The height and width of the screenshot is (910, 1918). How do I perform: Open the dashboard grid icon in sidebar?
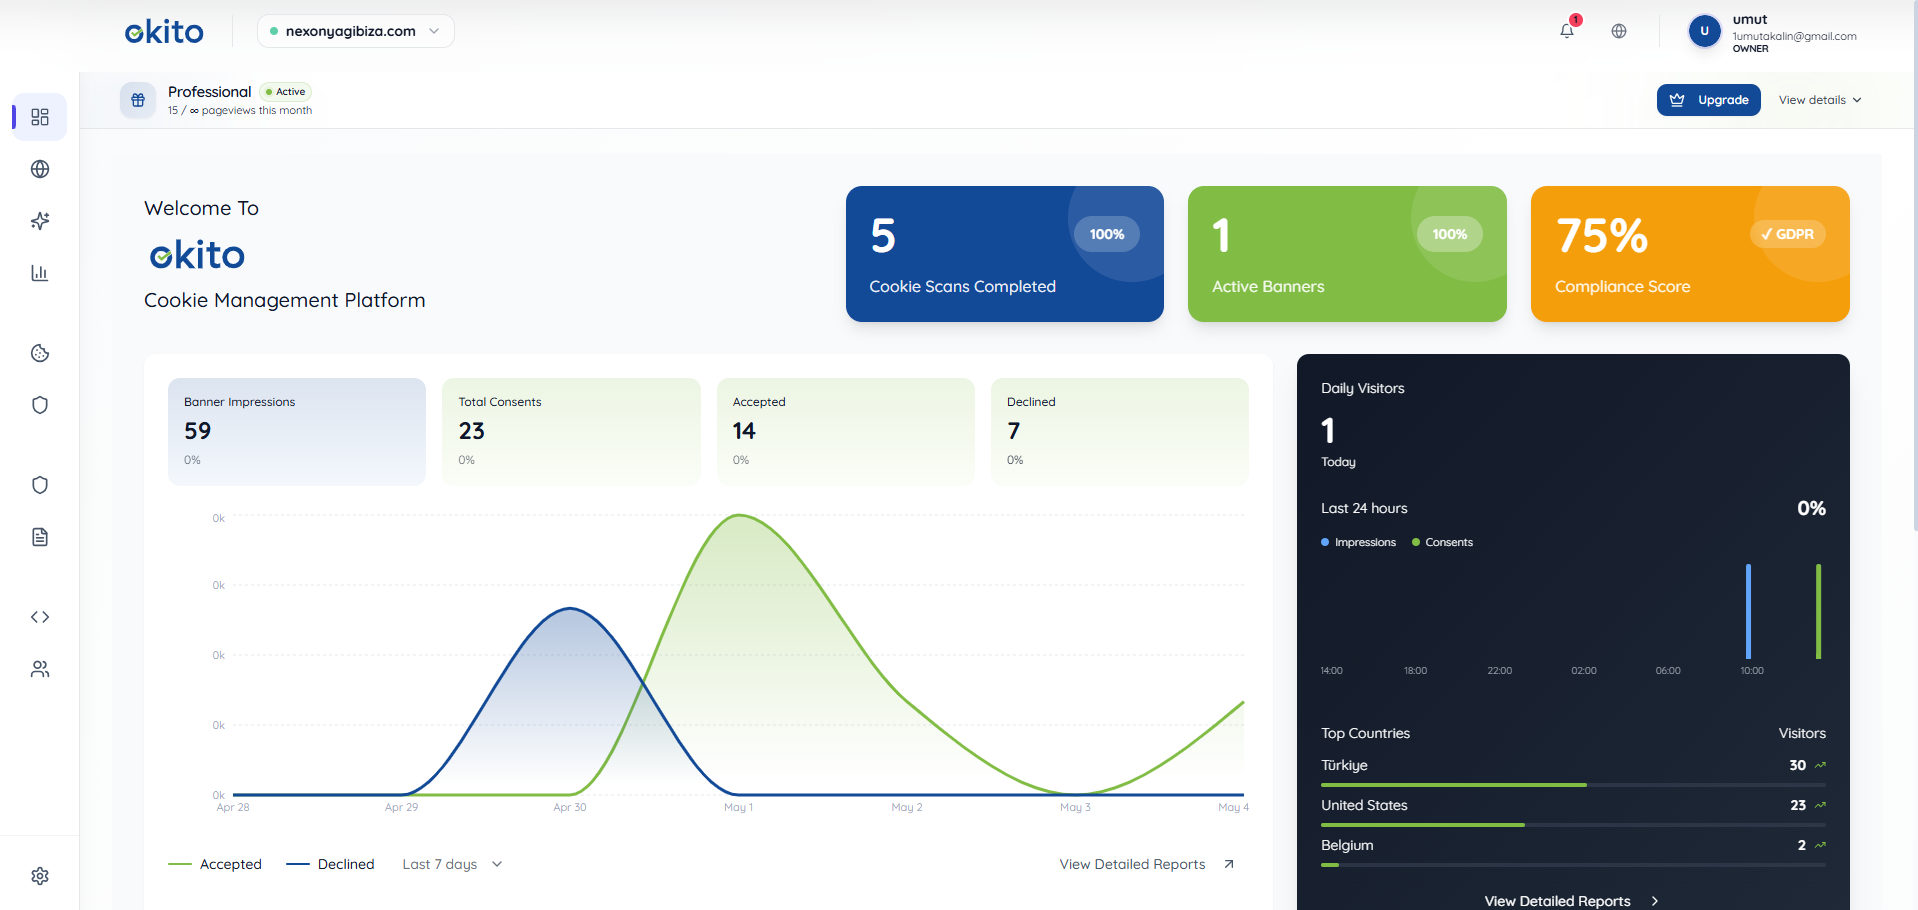40,117
